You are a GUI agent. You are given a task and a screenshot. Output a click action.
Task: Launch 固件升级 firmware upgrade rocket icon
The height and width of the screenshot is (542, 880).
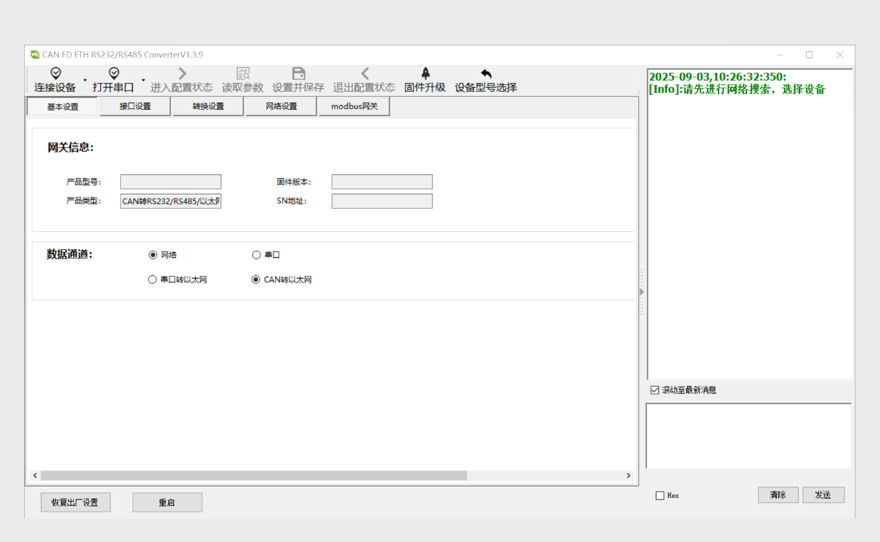point(425,74)
